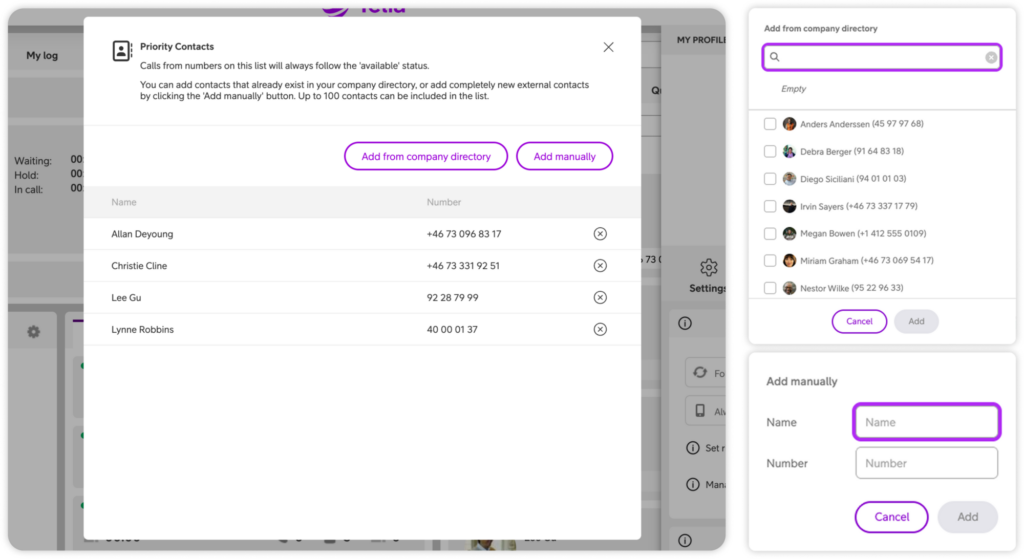Remove Lynne Robbins from the list
This screenshot has width=1024, height=559.
[600, 329]
